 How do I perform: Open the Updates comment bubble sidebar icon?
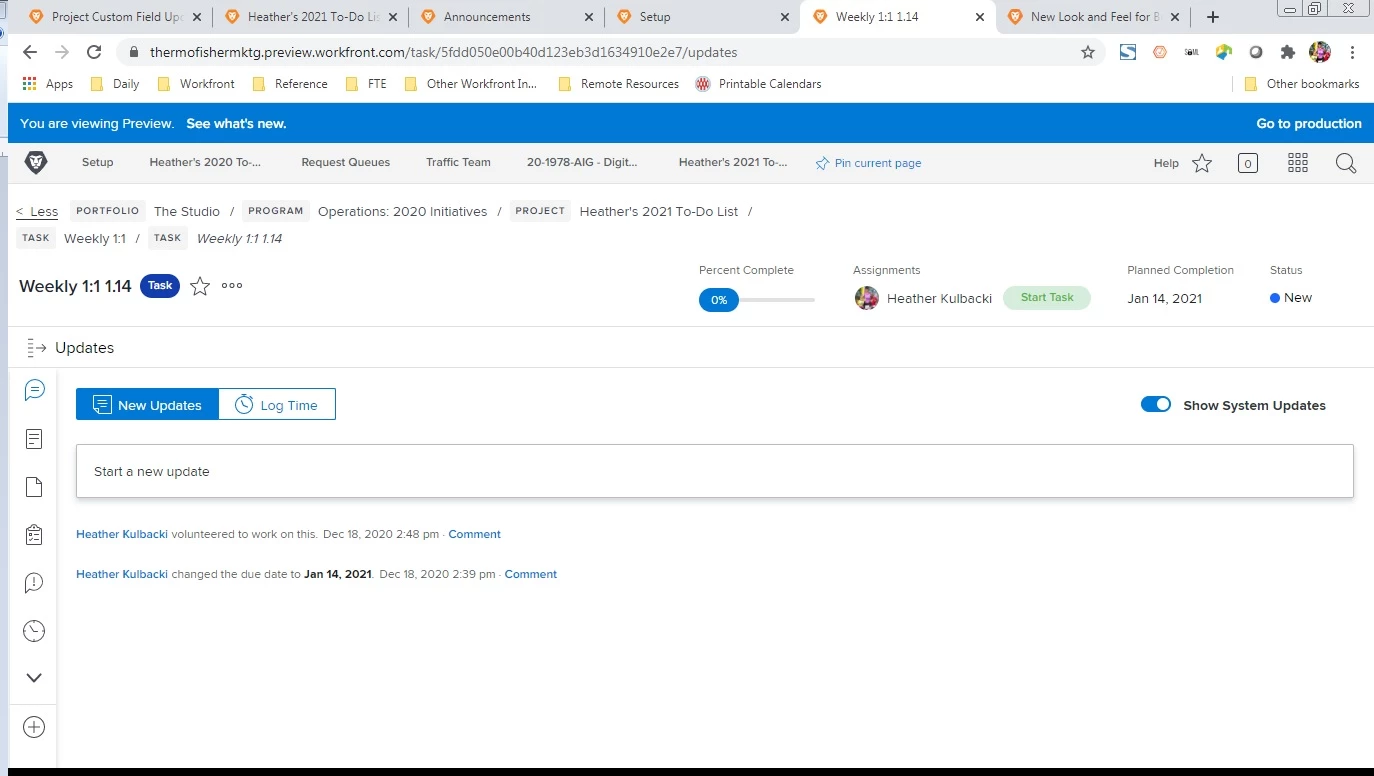coord(34,390)
